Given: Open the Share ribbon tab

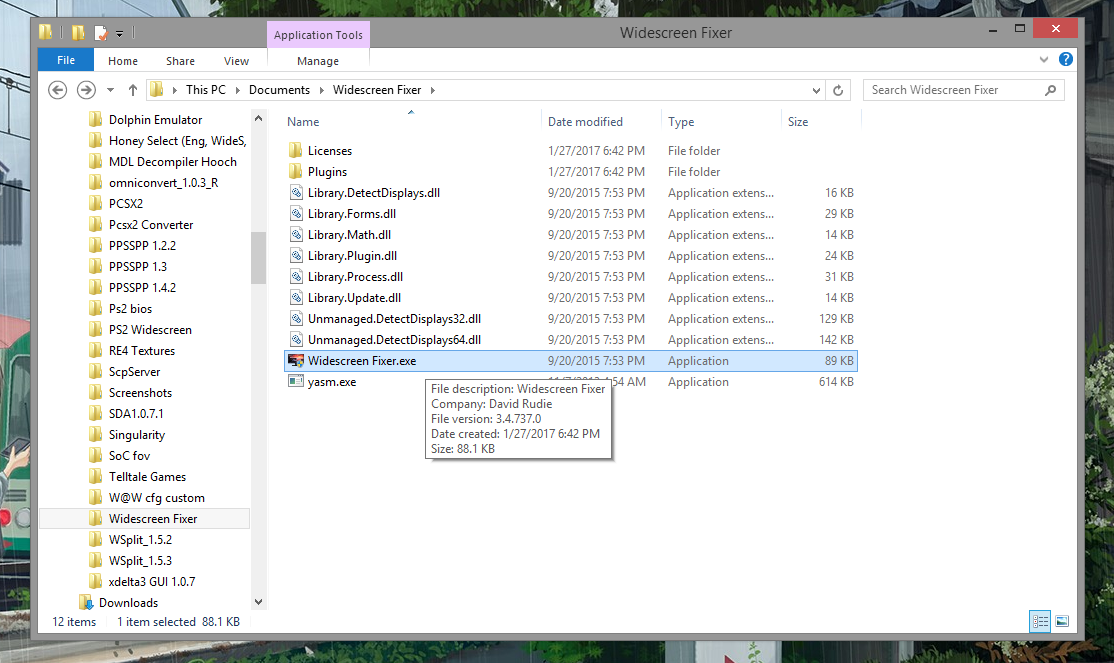Looking at the screenshot, I should (x=180, y=61).
